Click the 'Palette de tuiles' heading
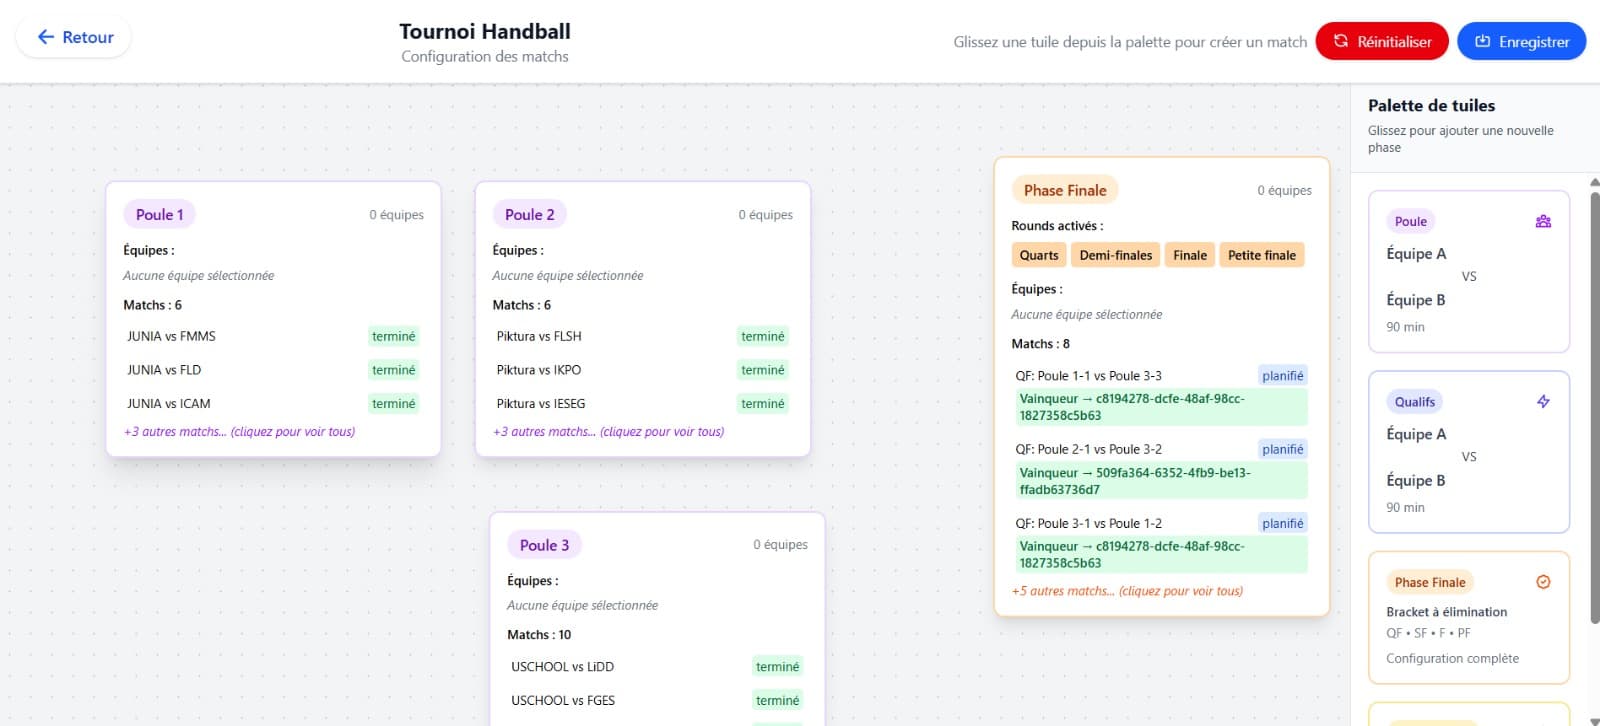 tap(1431, 105)
